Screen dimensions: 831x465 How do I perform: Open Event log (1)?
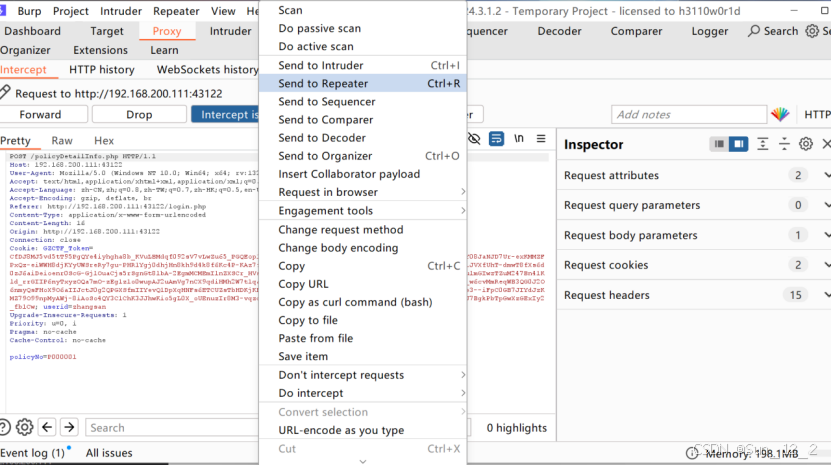33,453
